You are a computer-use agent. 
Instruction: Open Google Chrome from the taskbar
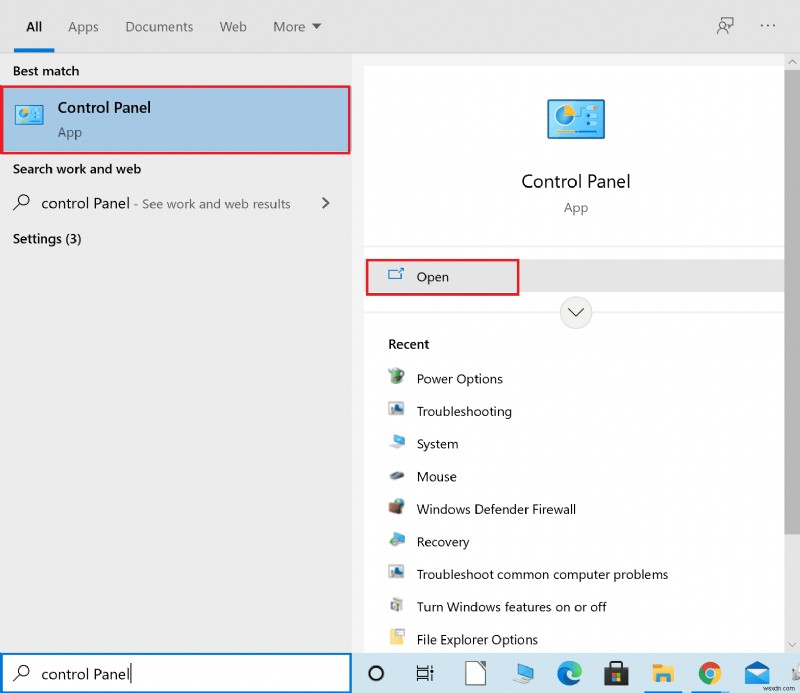[708, 673]
